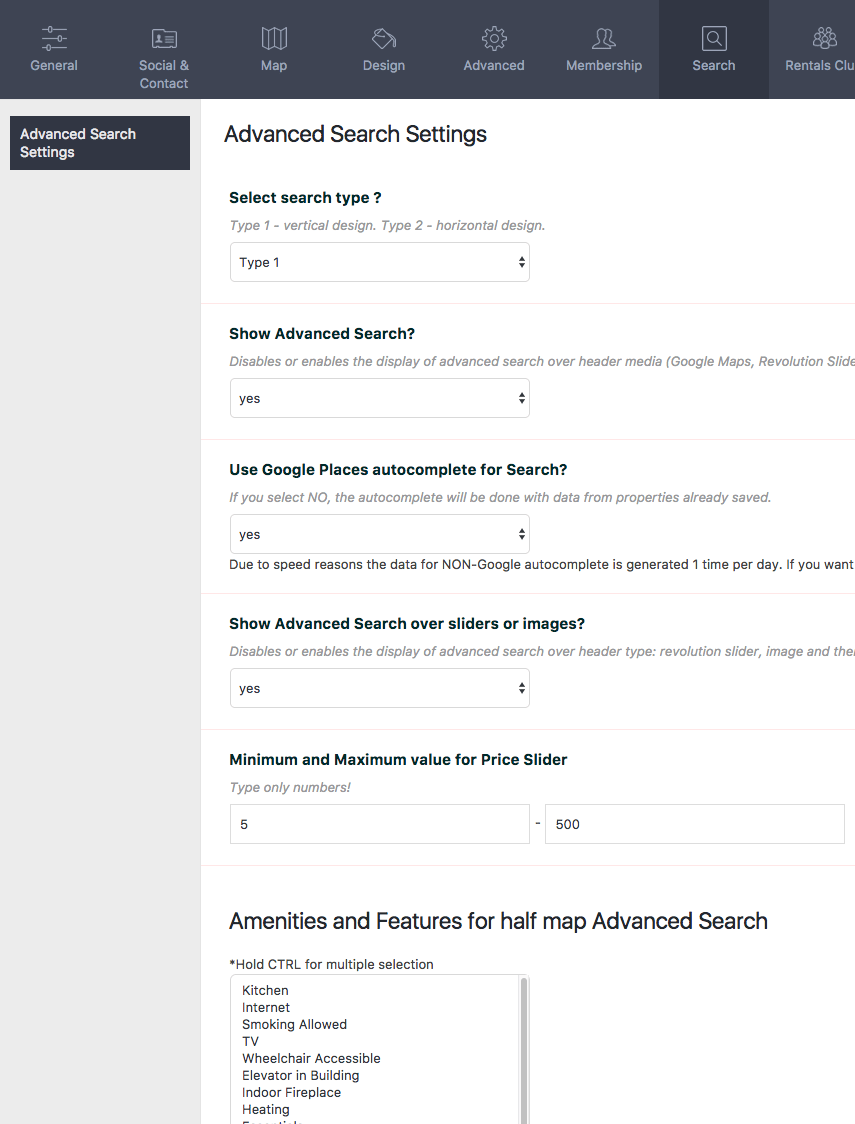855x1124 pixels.
Task: Open the Membership users icon
Action: [603, 37]
